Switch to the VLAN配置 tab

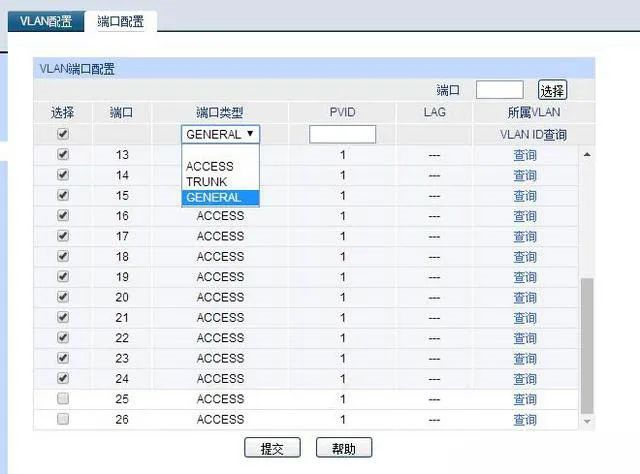point(46,21)
